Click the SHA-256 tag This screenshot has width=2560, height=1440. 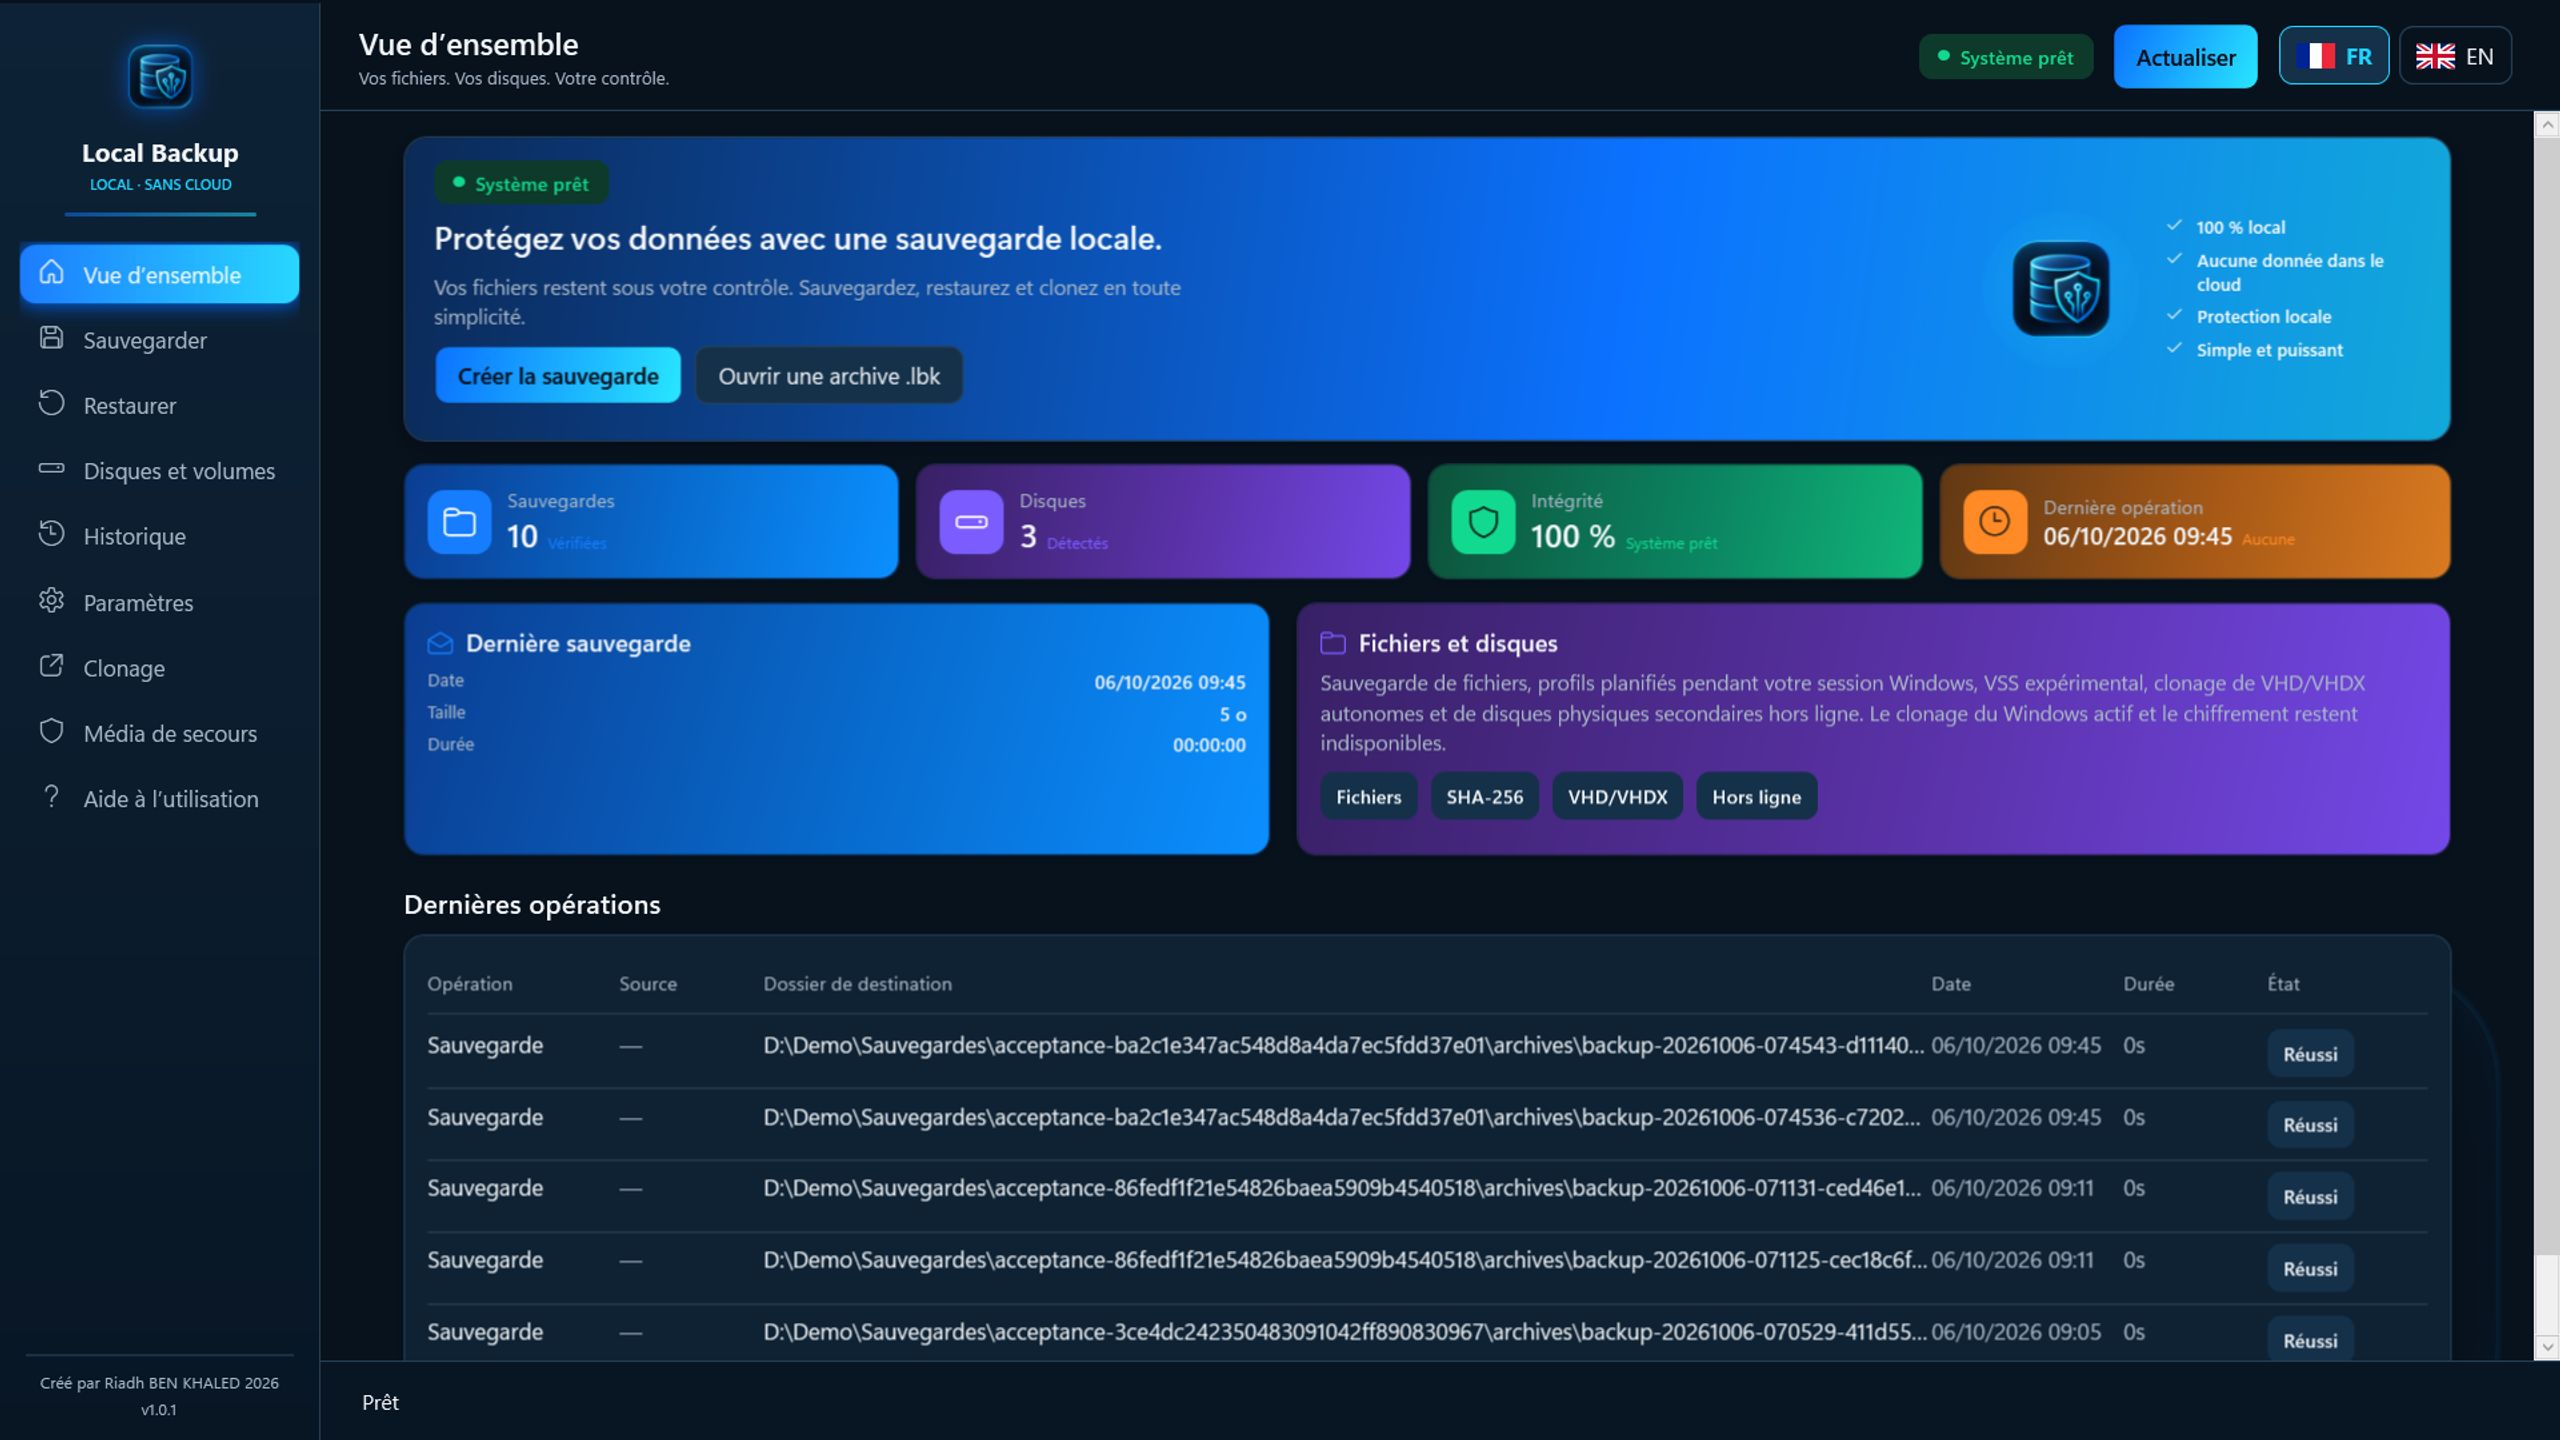click(1485, 796)
